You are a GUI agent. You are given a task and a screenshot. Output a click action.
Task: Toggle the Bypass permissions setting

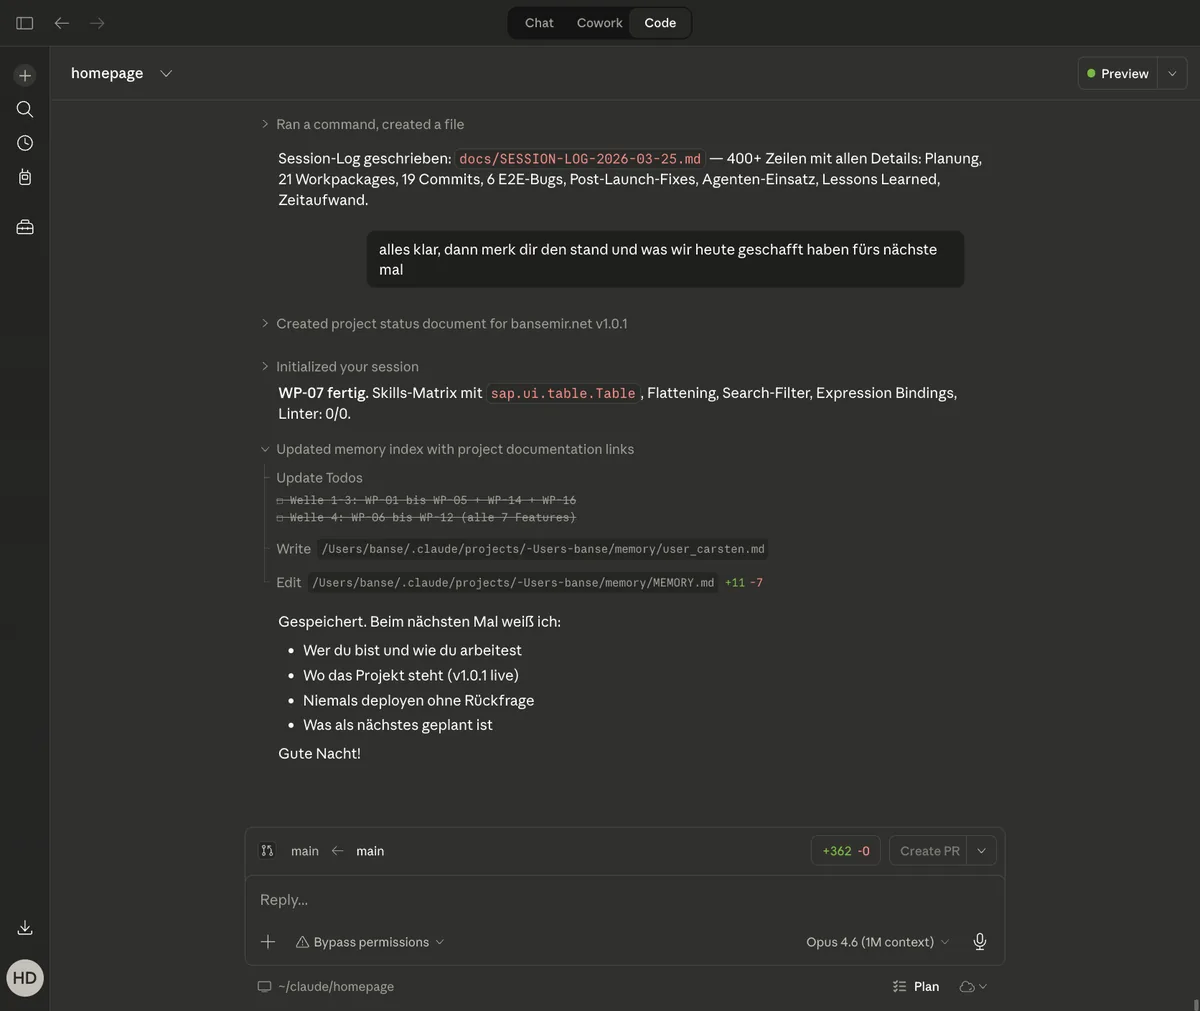(x=369, y=941)
